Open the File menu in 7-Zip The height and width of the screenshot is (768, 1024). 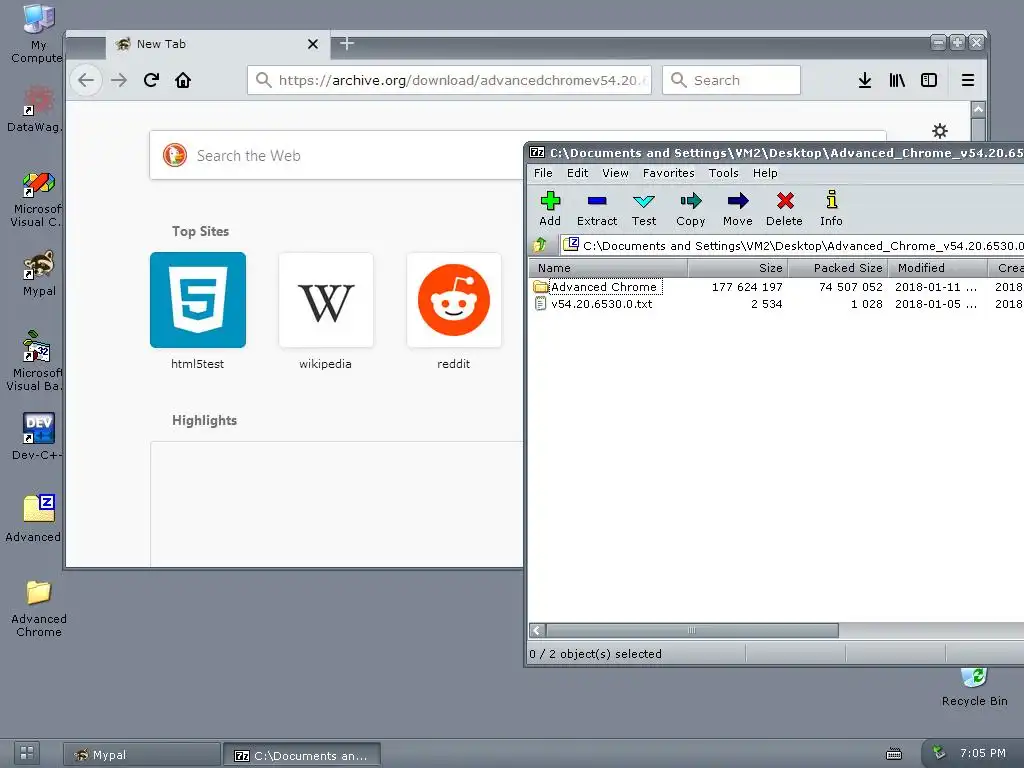click(x=543, y=173)
